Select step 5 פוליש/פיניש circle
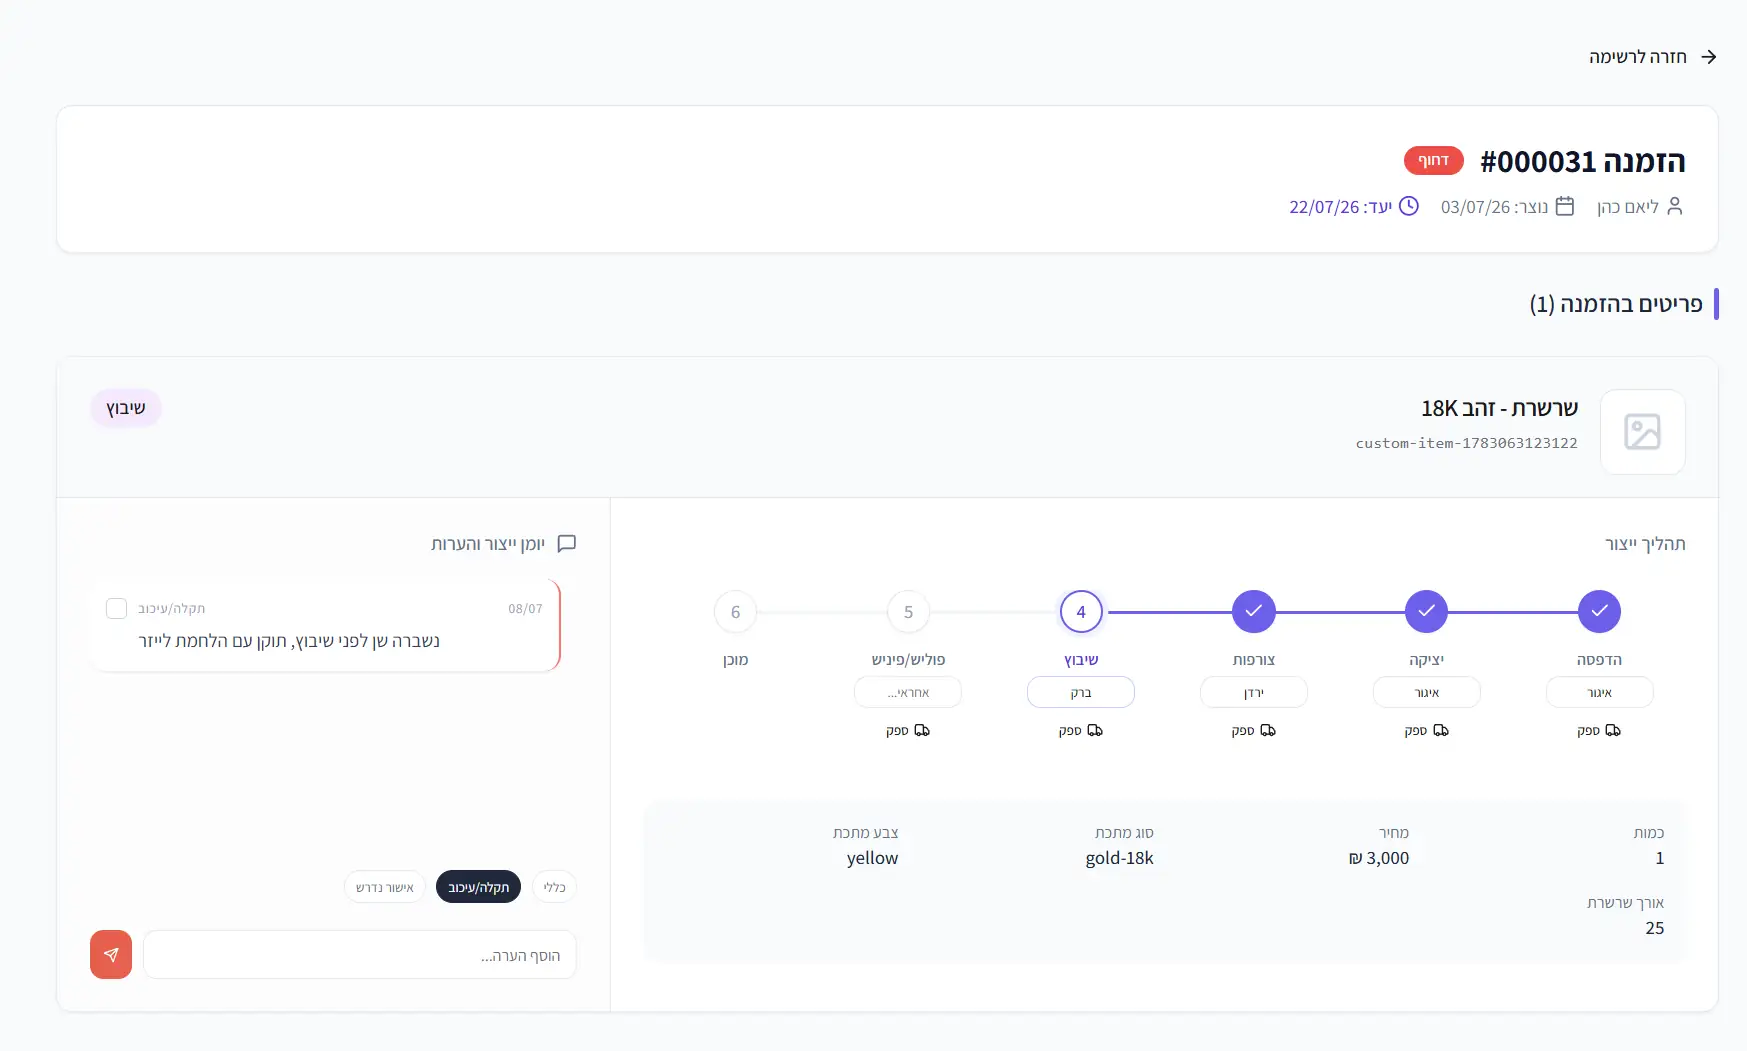 (908, 611)
